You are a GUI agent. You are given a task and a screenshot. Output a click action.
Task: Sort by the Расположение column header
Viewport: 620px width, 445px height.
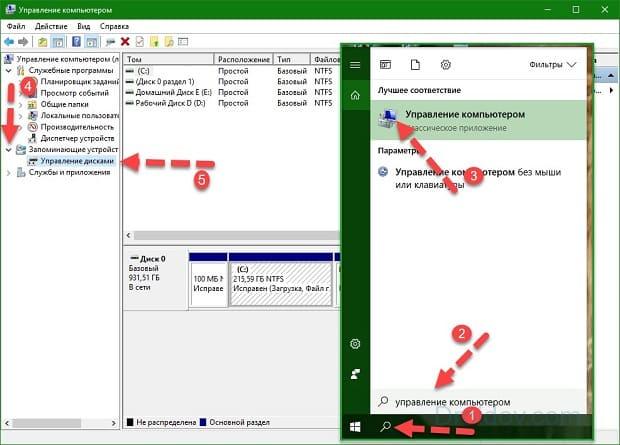(244, 59)
